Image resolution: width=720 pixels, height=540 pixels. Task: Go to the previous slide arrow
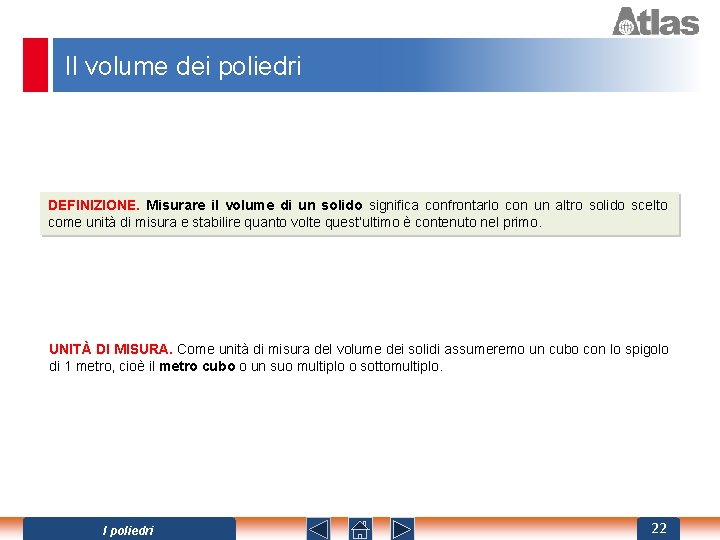[318, 529]
